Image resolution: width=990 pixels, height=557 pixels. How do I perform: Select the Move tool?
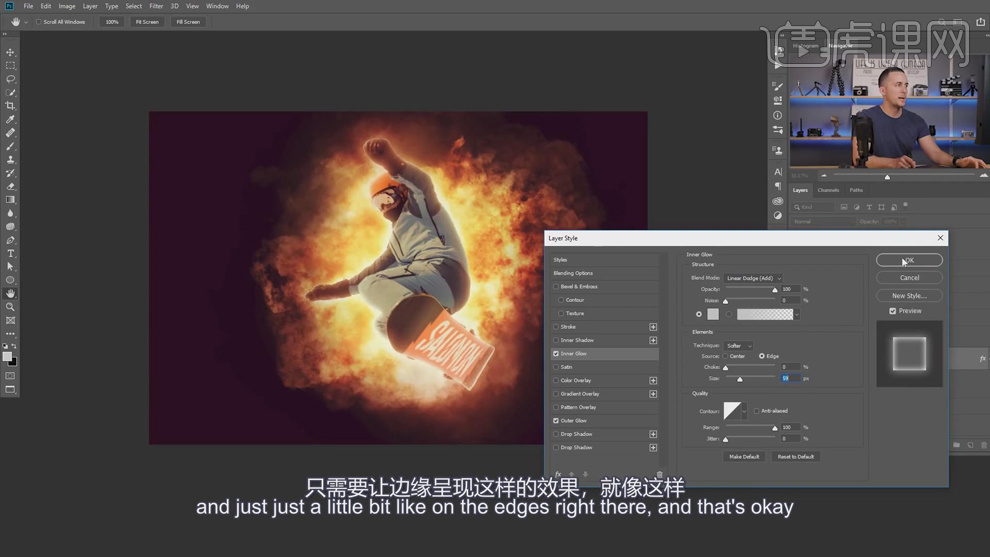11,52
